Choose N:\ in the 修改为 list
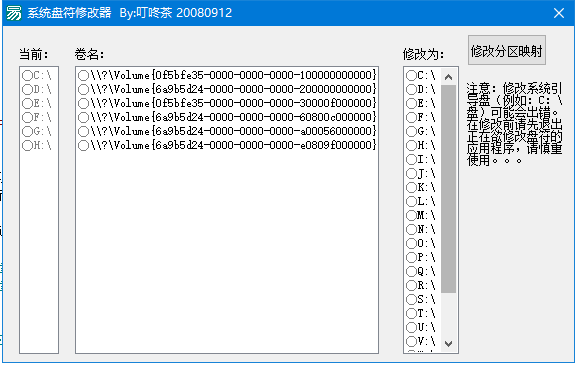577x365 pixels. 421,229
